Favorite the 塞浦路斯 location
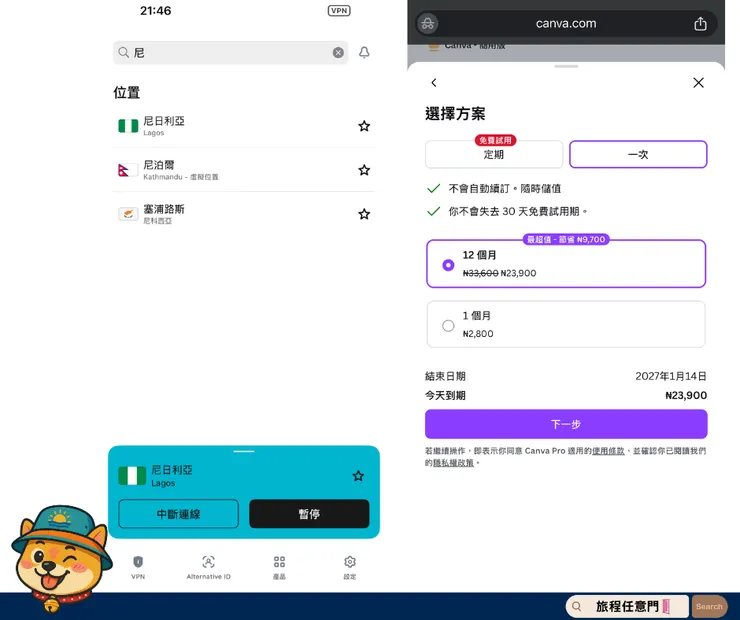This screenshot has width=740, height=620. [364, 214]
